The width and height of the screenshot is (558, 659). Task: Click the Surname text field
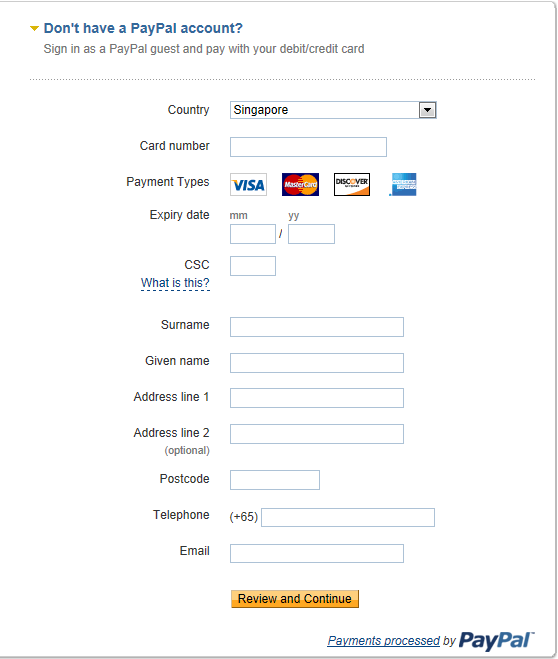point(317,327)
